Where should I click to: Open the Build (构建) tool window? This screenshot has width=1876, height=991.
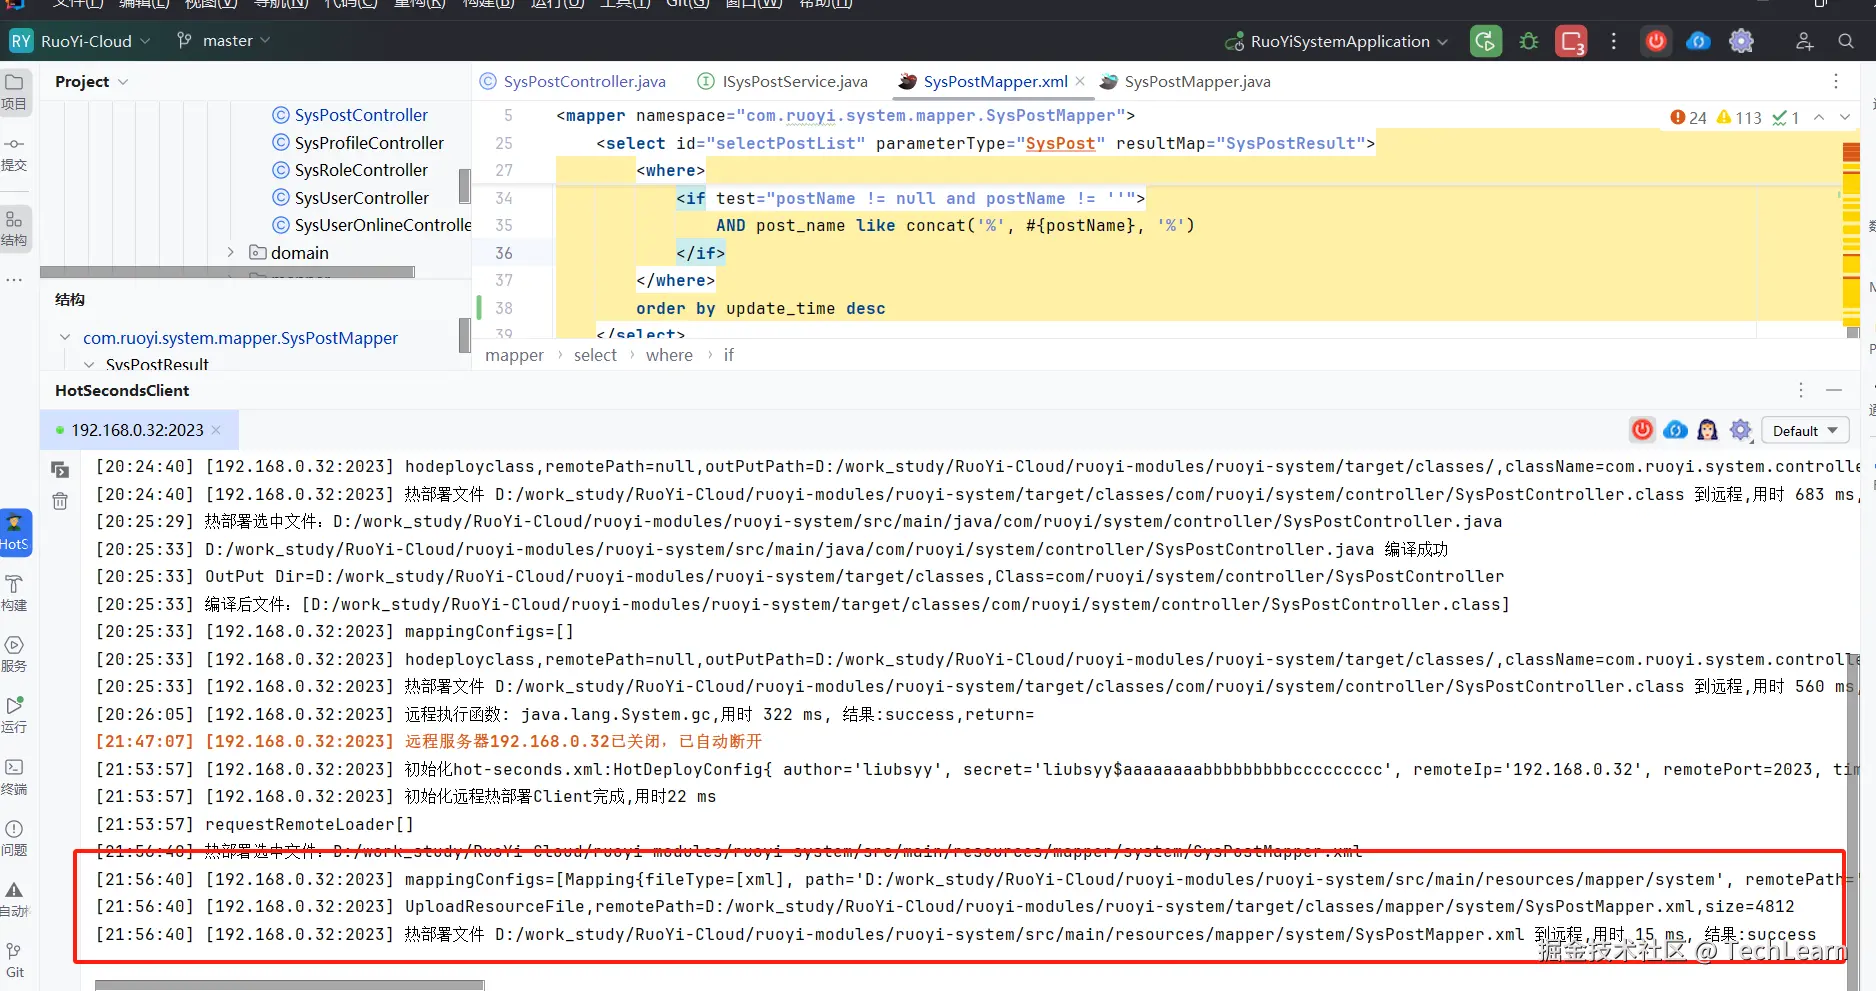click(x=14, y=593)
